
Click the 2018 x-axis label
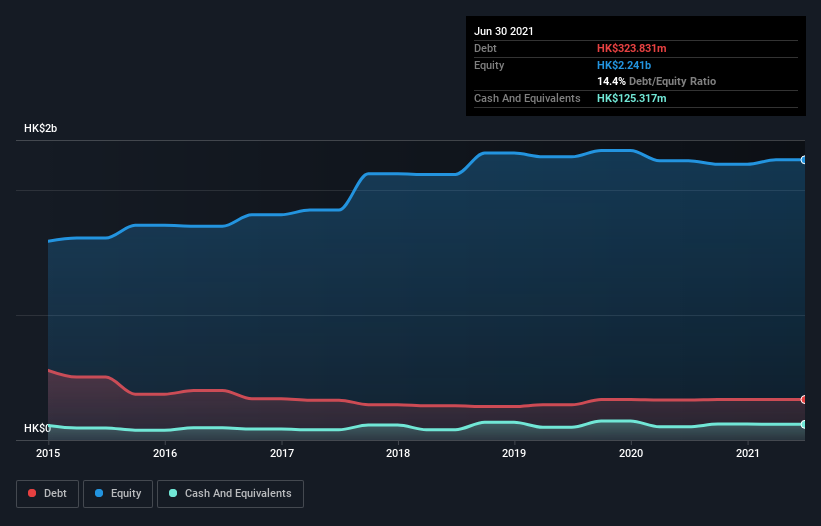tap(398, 453)
